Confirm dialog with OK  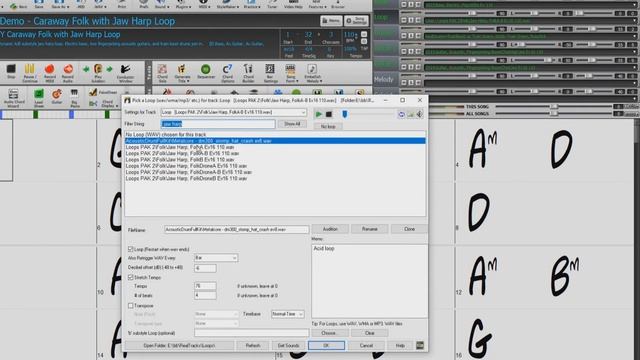click(x=326, y=345)
